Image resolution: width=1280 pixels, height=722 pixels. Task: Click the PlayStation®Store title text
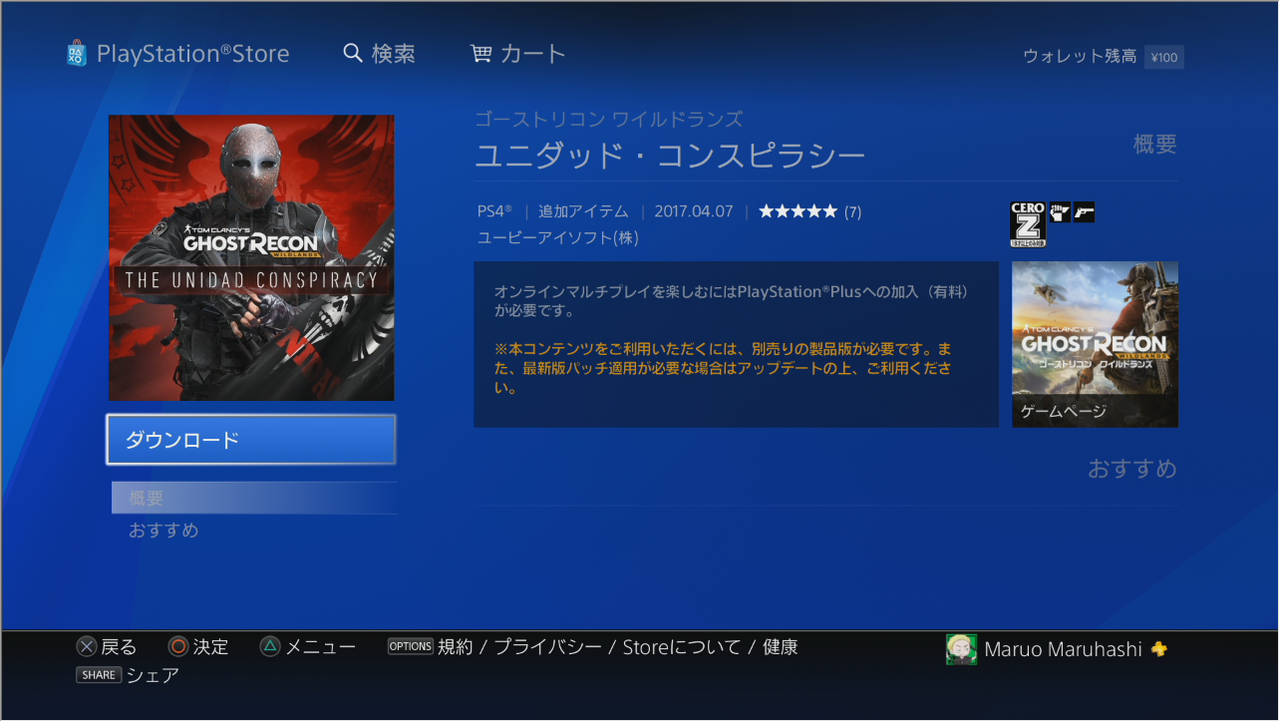pos(193,54)
